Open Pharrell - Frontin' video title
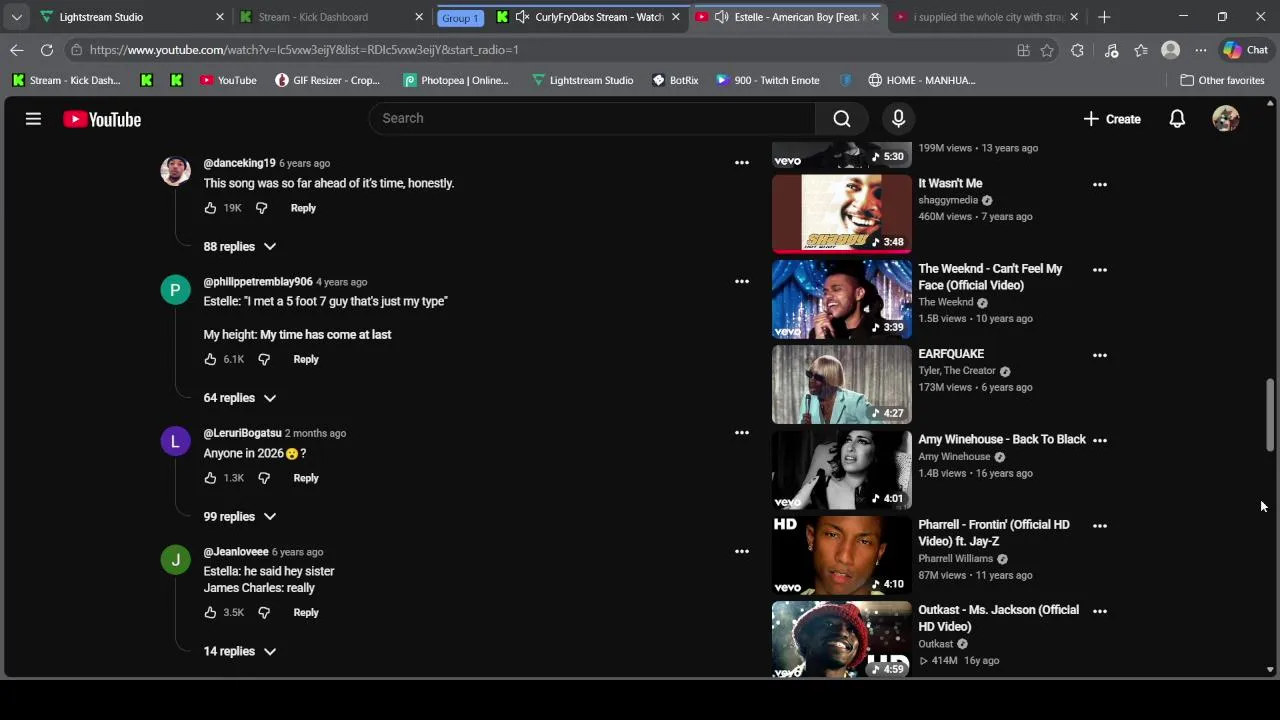The width and height of the screenshot is (1280, 720). click(994, 533)
